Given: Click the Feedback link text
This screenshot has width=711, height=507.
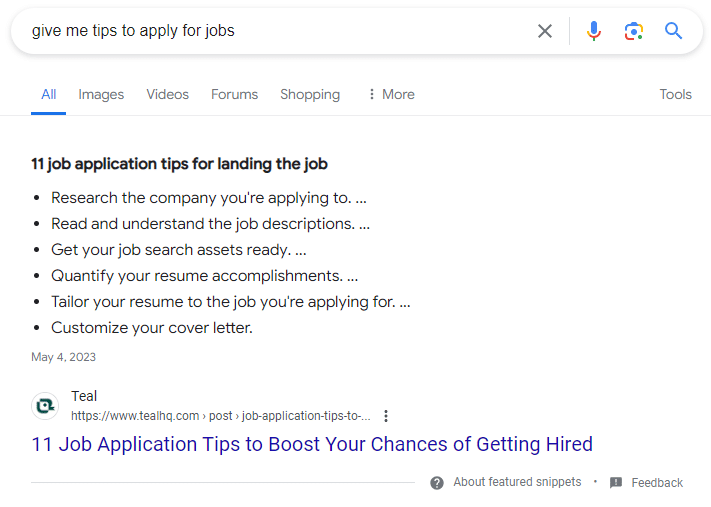Looking at the screenshot, I should (657, 483).
